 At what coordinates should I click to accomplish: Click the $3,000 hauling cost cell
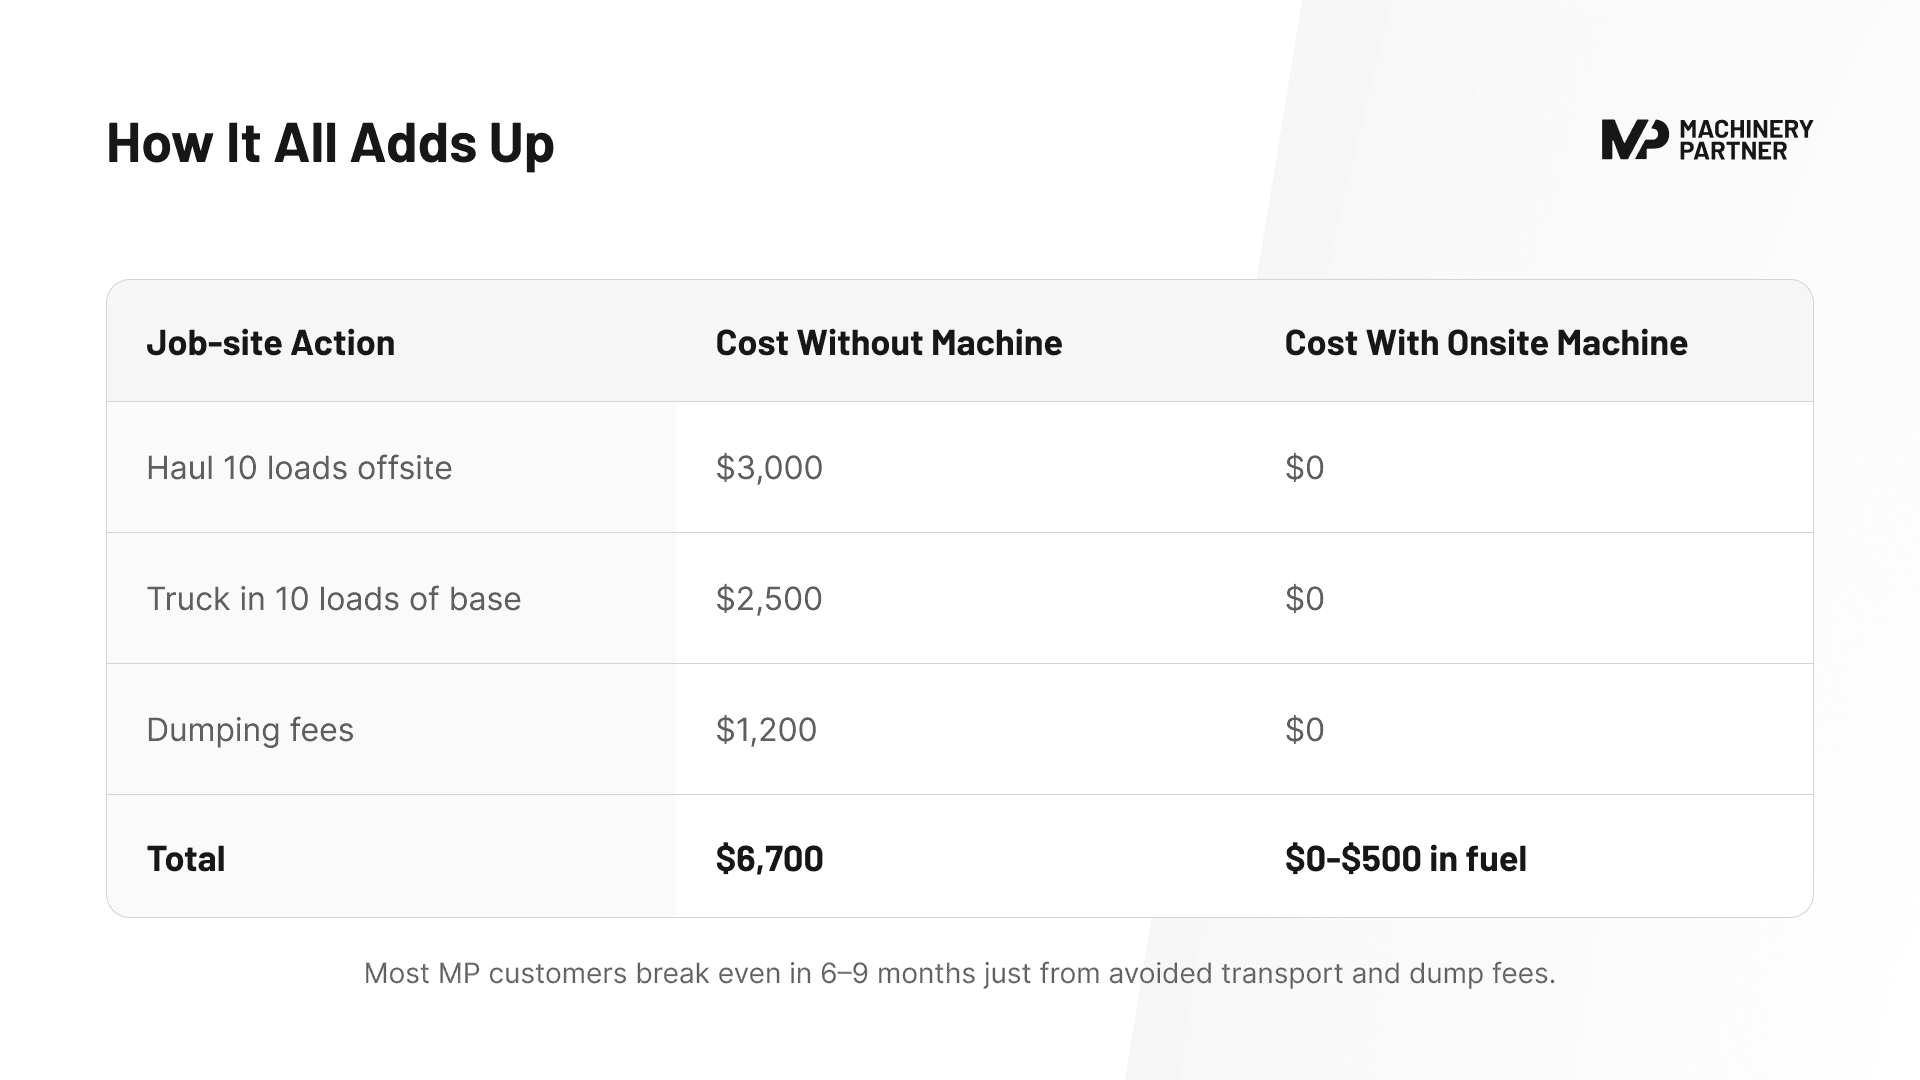point(769,468)
